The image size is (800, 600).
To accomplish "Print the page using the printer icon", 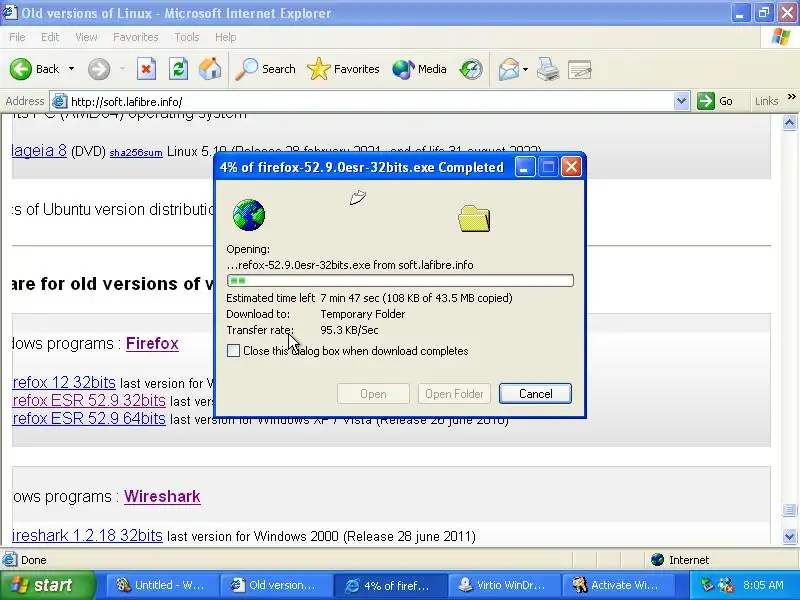I will [x=547, y=69].
